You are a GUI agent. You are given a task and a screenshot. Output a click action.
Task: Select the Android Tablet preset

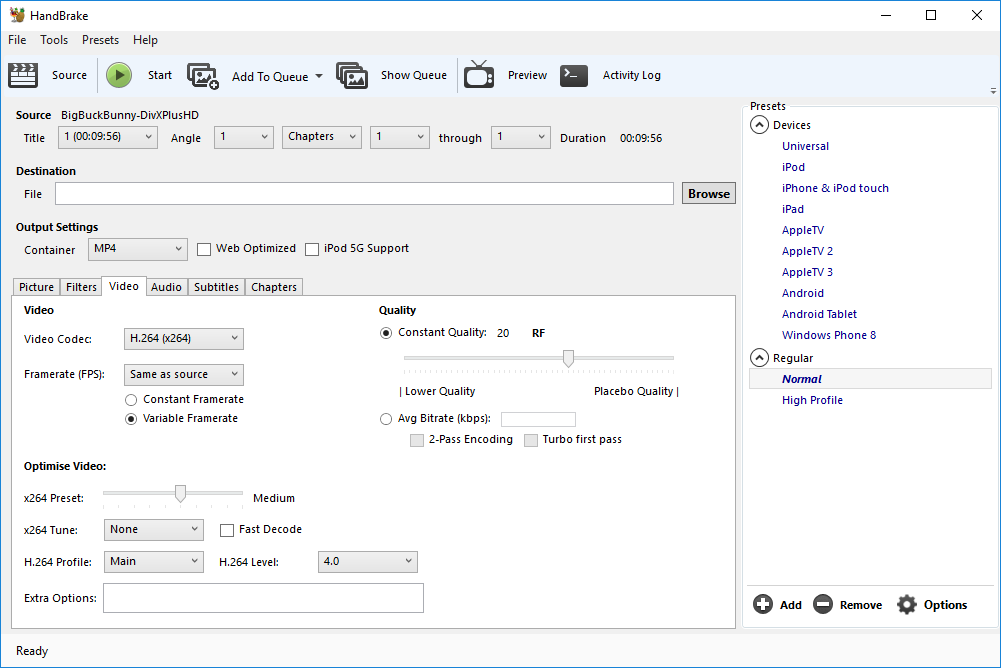coord(819,314)
